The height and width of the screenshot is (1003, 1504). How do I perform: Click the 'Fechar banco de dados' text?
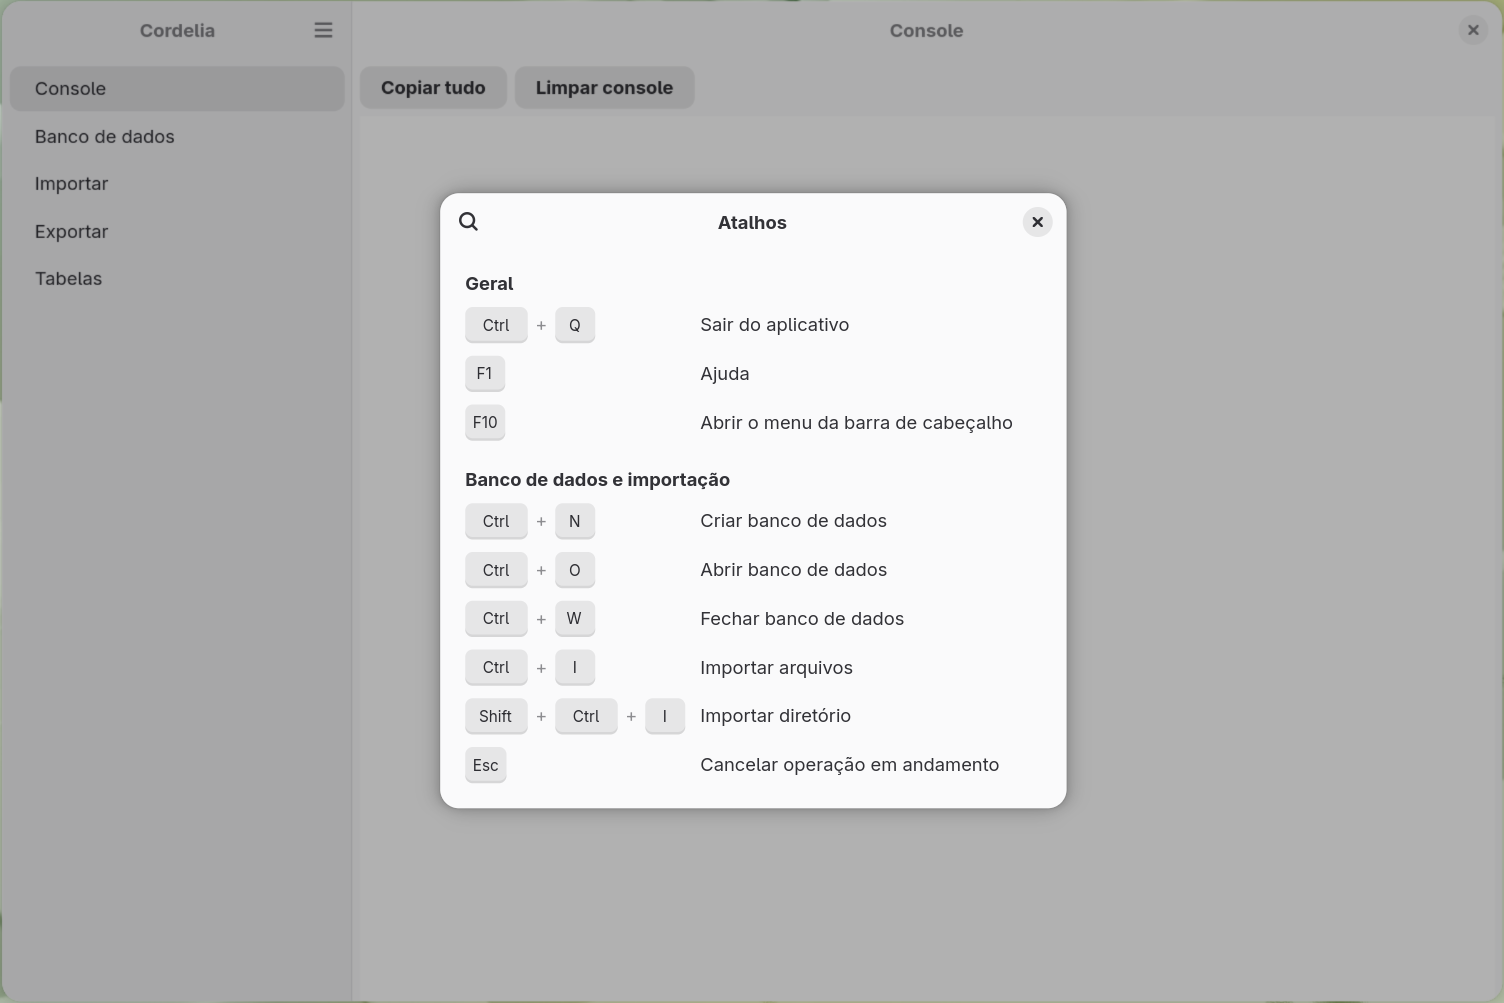[x=802, y=619]
